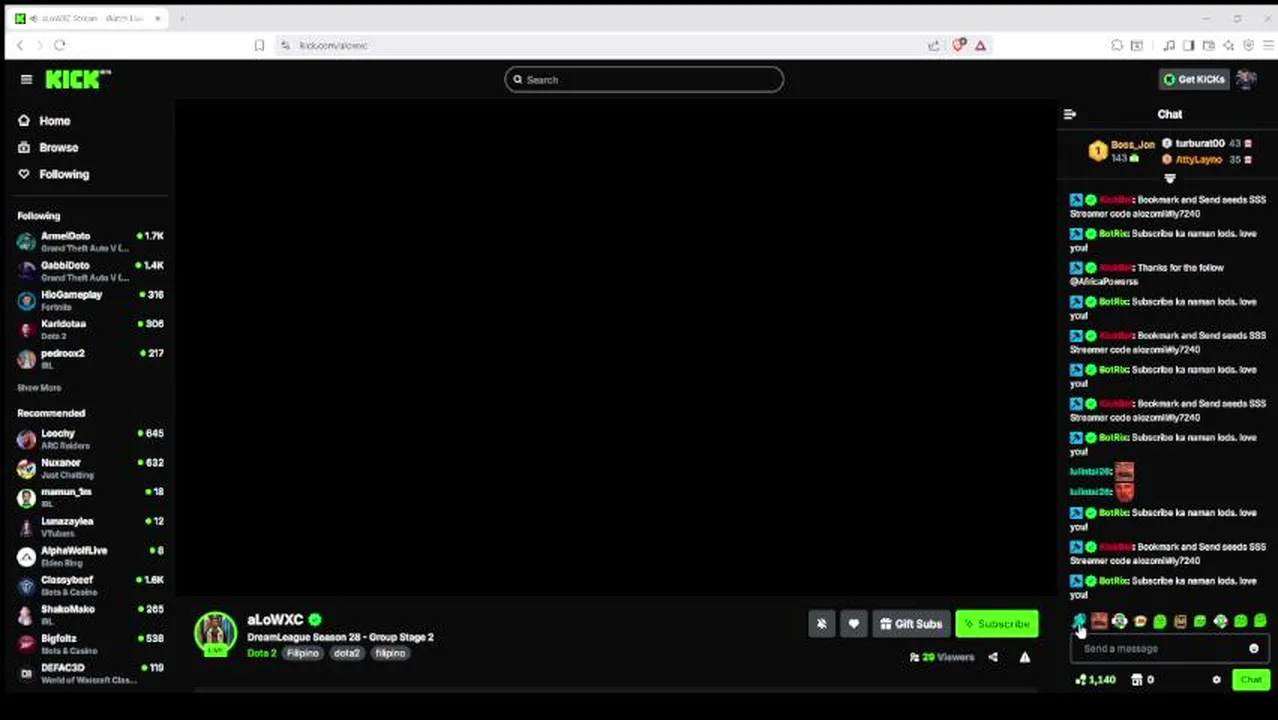Viewport: 1278px width, 720px height.
Task: Toggle the browser sidebar panel icon
Action: (x=1188, y=45)
